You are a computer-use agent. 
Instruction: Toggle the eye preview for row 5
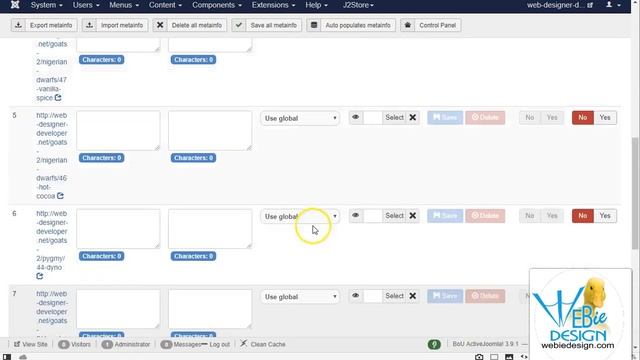pos(356,118)
